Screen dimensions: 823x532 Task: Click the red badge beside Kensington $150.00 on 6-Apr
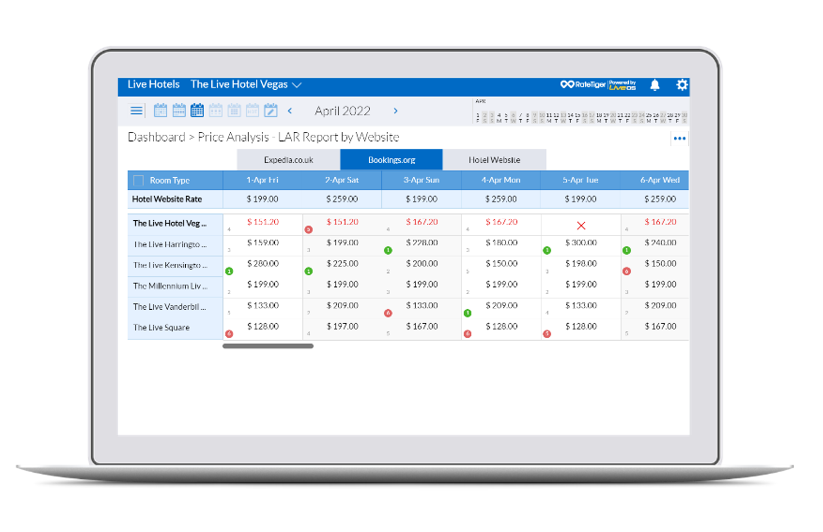click(627, 271)
